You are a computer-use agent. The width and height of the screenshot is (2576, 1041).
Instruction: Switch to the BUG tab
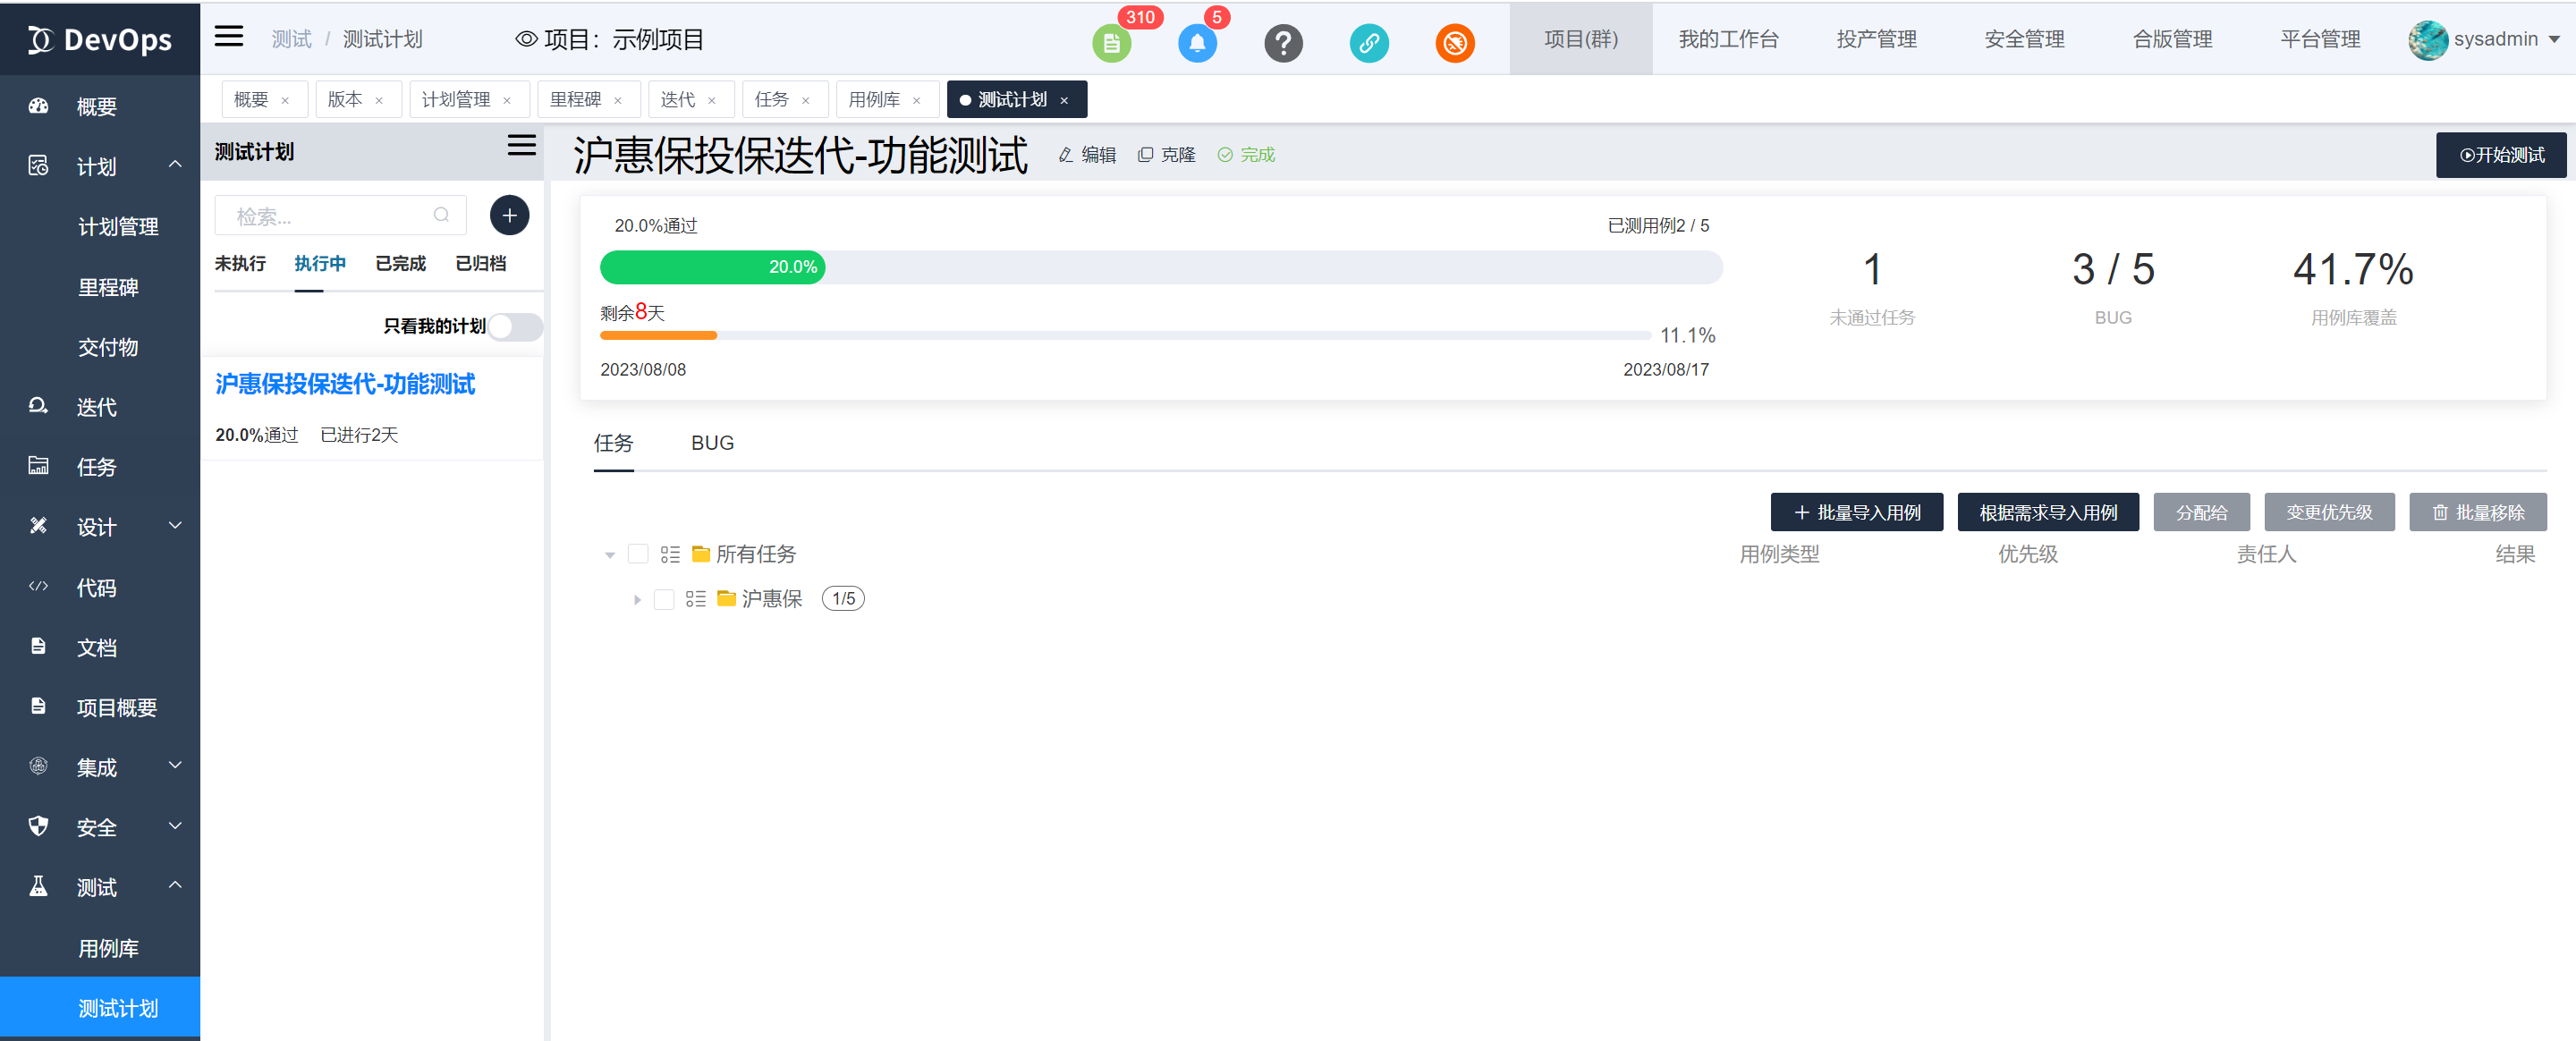click(712, 443)
